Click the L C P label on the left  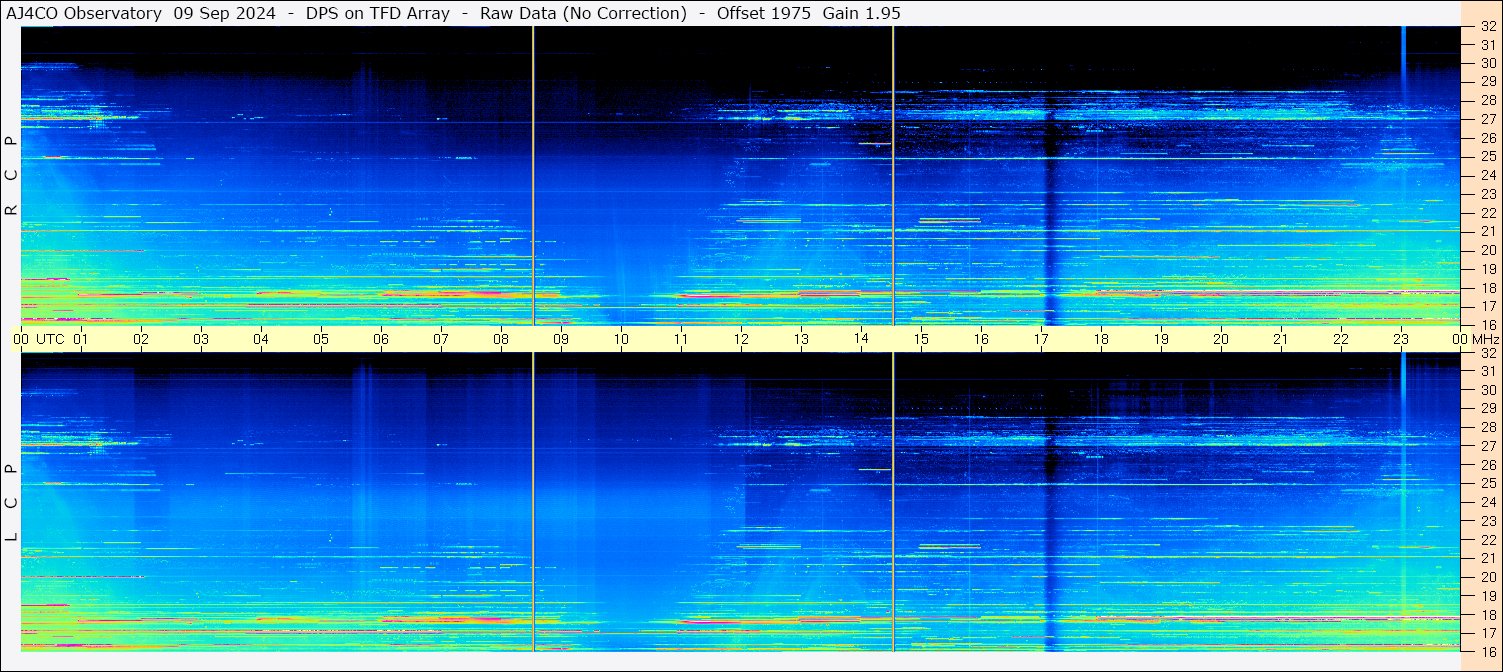pos(12,502)
